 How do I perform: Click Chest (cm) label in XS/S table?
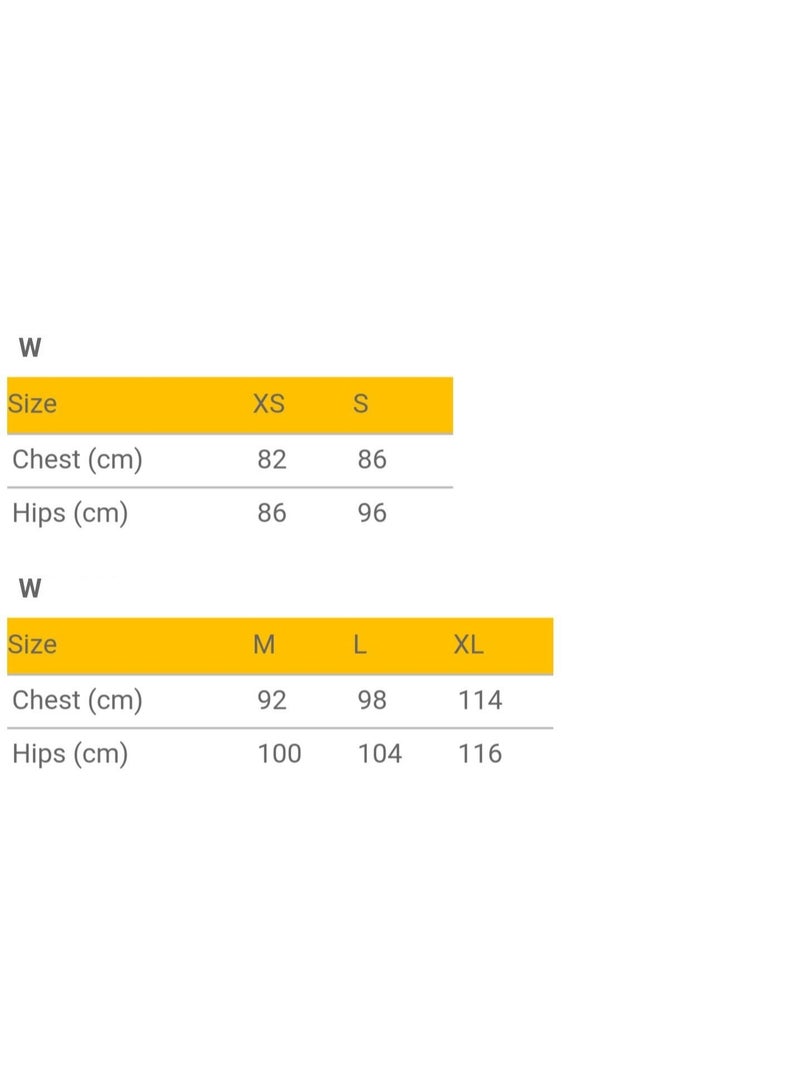[x=77, y=460]
